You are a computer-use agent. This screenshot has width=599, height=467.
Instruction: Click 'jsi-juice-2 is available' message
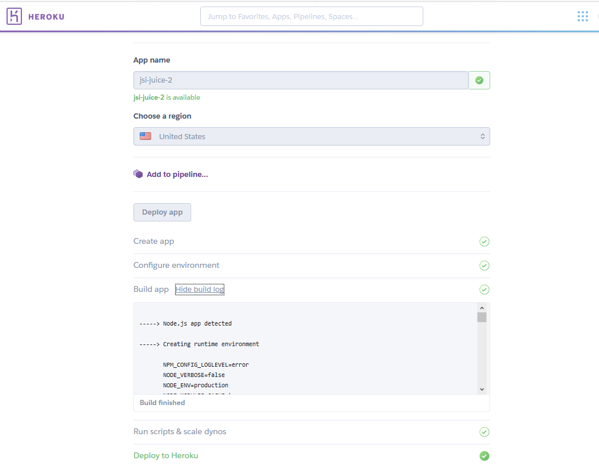pos(167,97)
